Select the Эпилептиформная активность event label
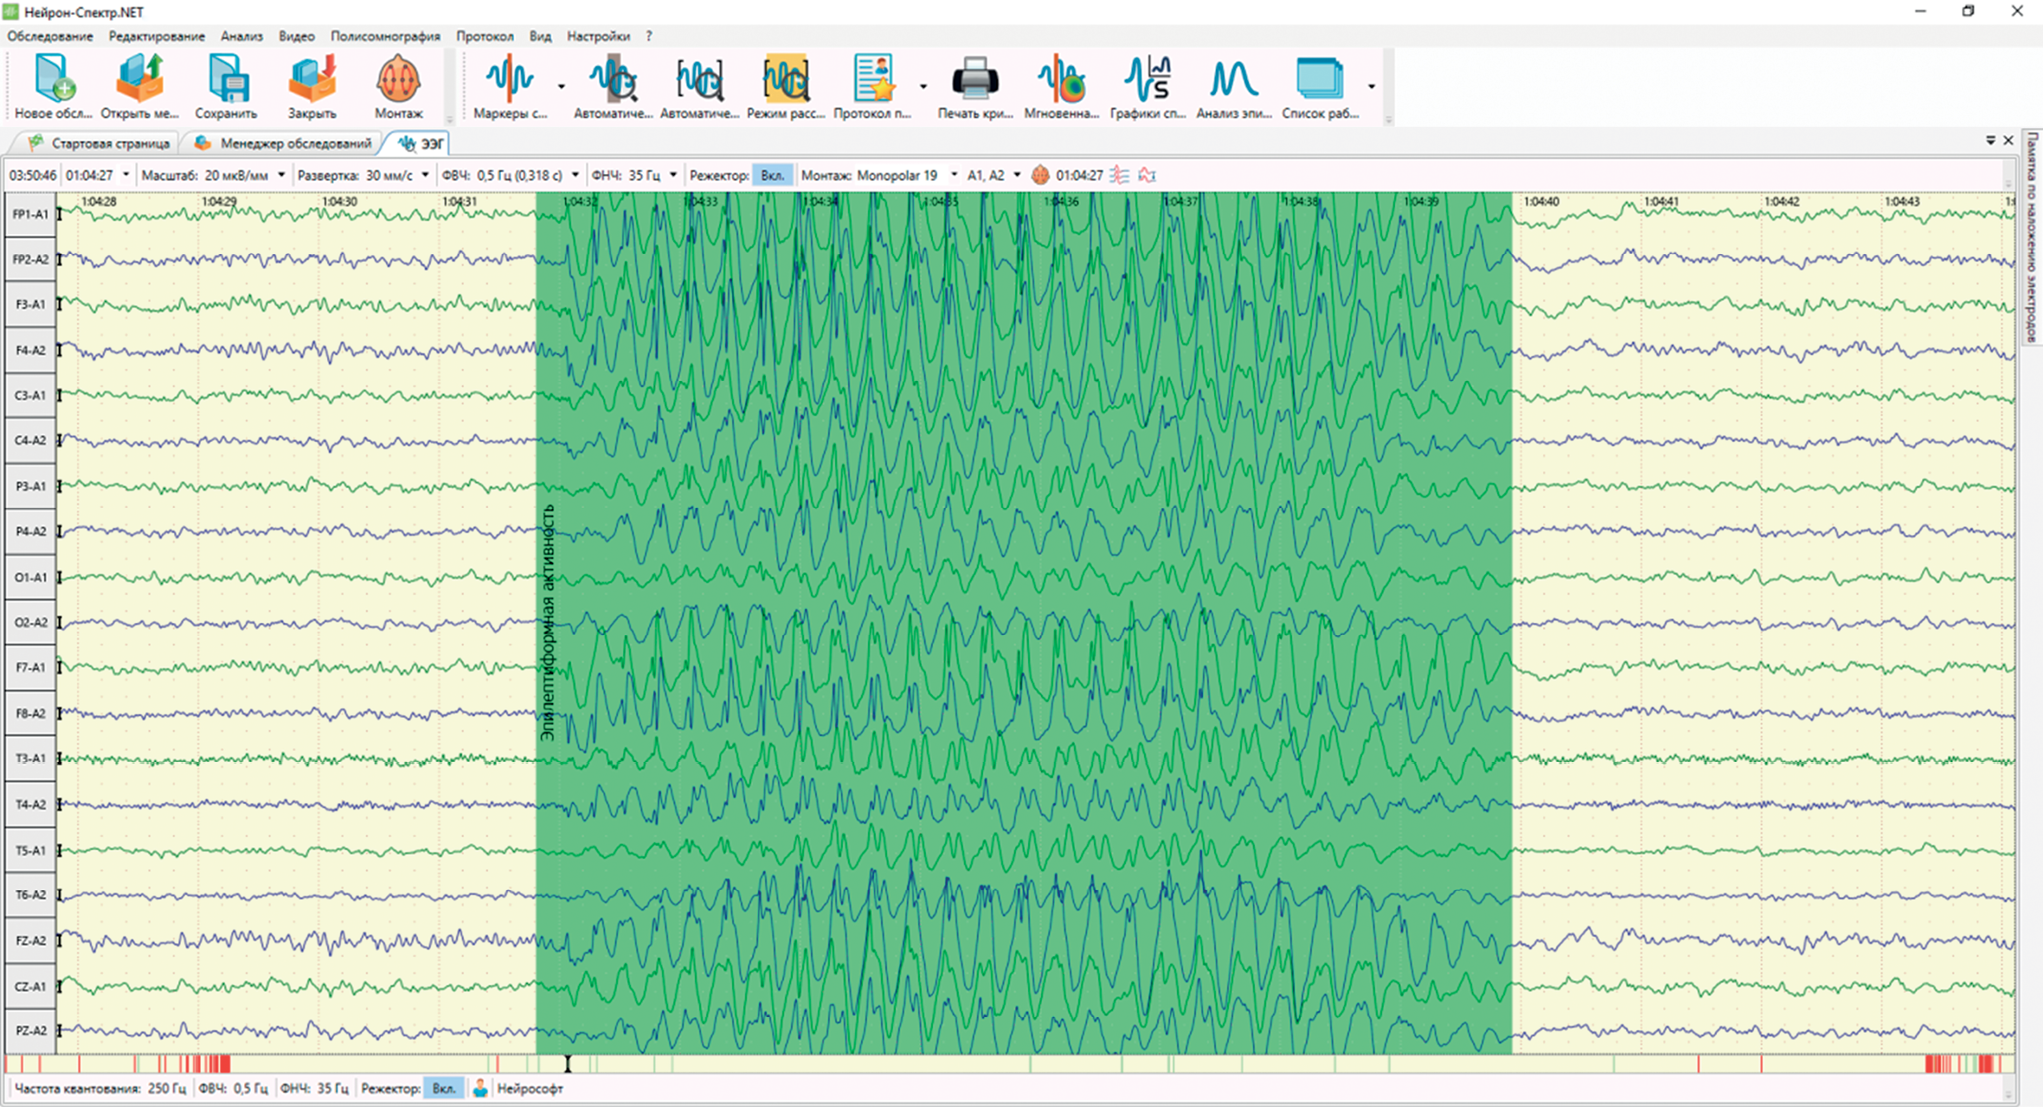The width and height of the screenshot is (2043, 1107). coord(548,622)
